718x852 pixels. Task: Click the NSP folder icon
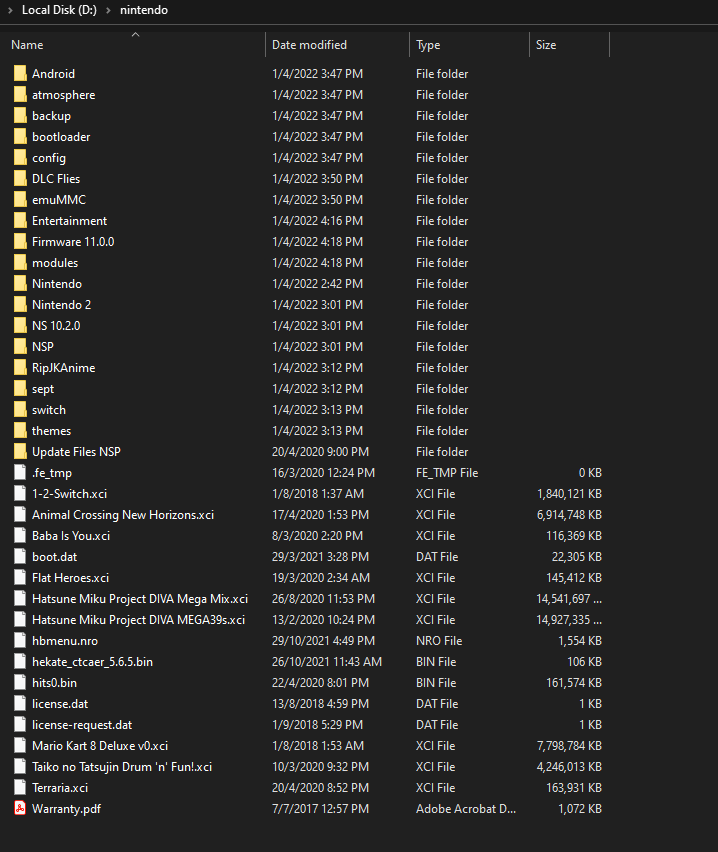20,347
